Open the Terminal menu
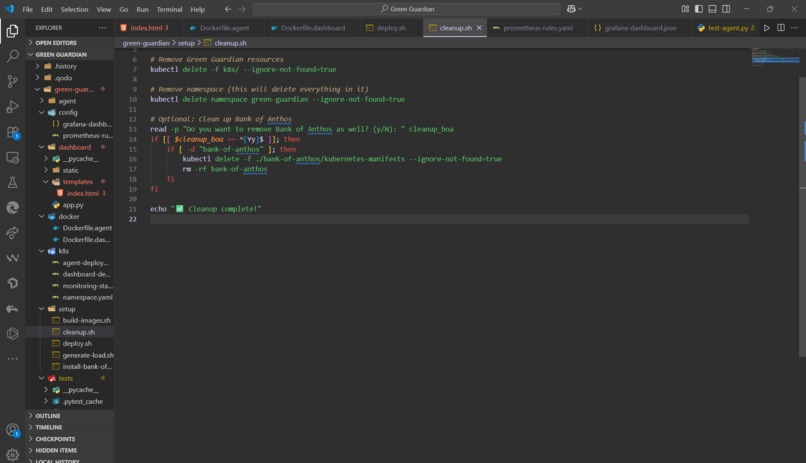This screenshot has height=463, width=806. (169, 9)
